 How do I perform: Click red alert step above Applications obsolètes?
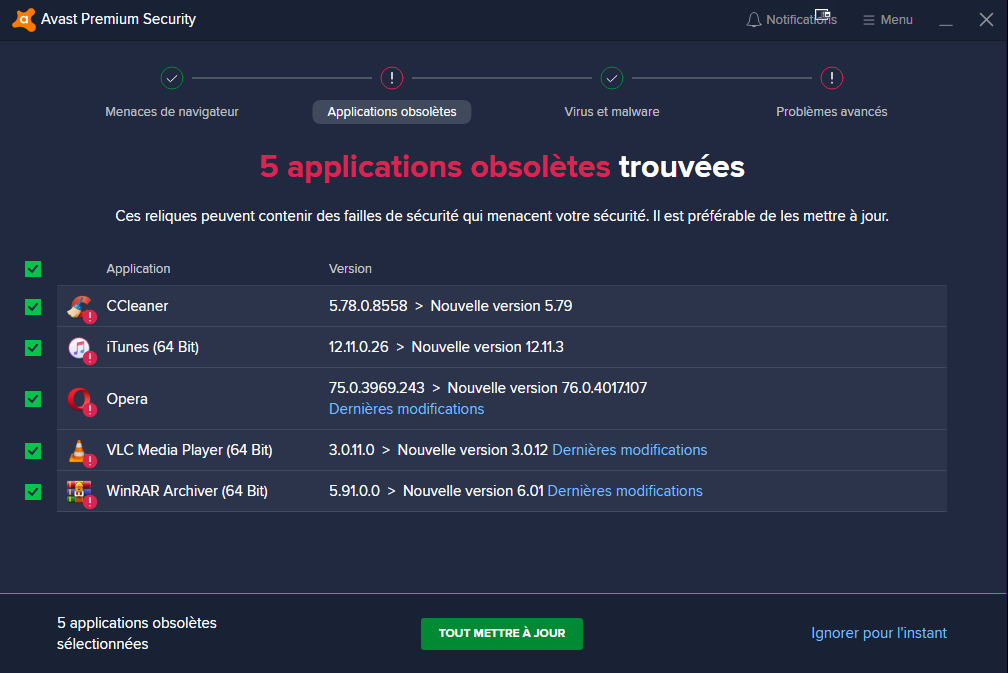point(392,78)
